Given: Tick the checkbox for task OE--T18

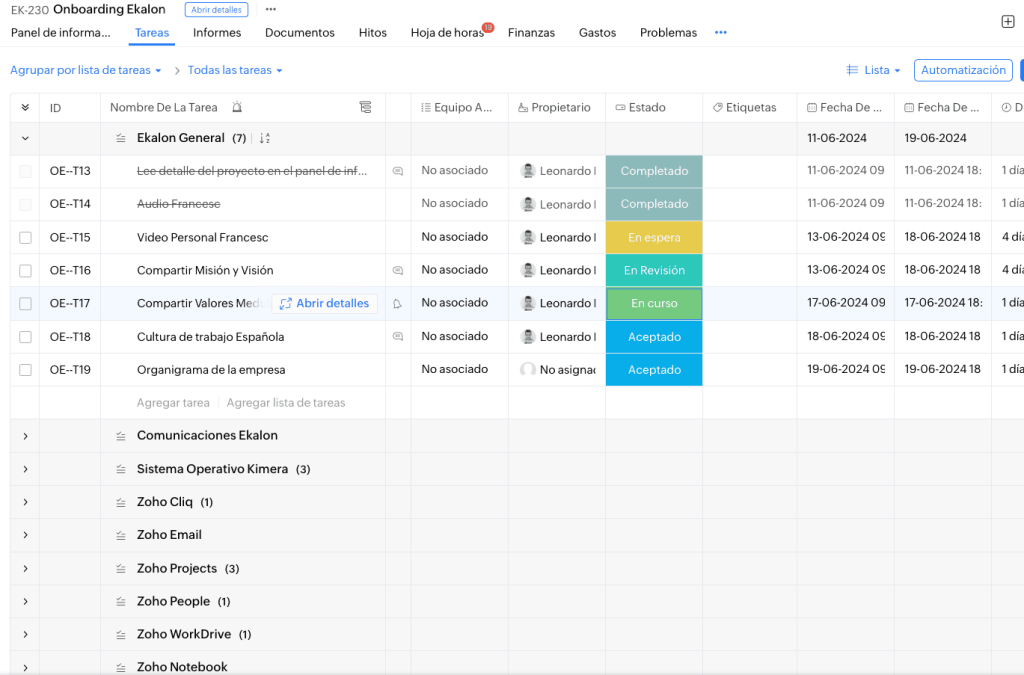Looking at the screenshot, I should (25, 337).
